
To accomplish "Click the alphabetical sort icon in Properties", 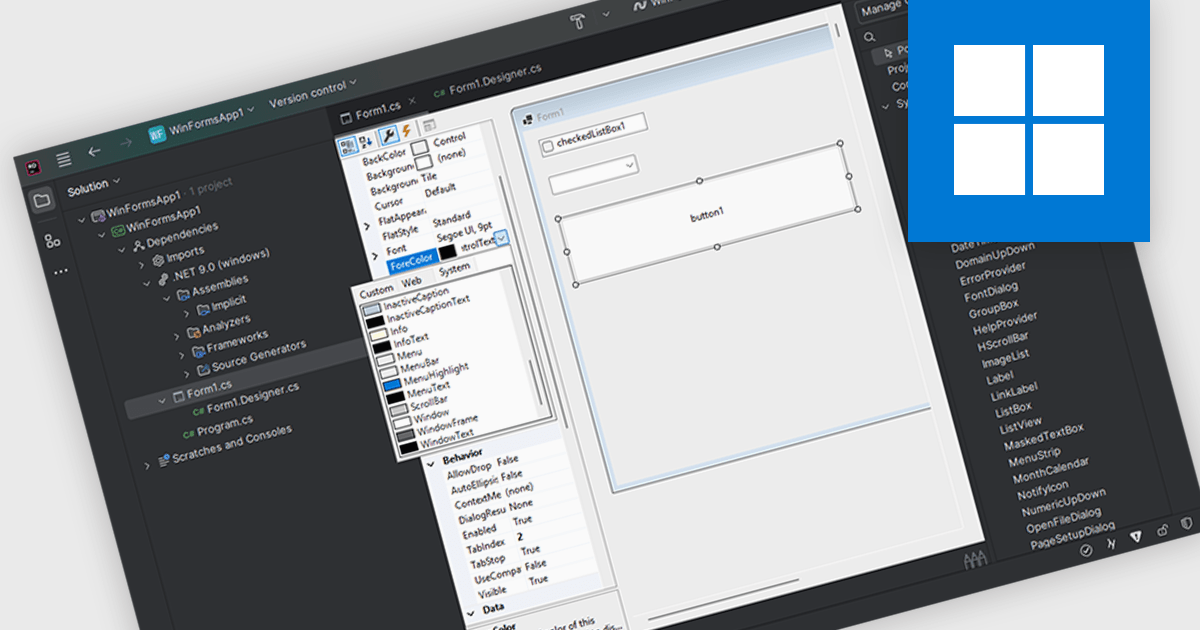I will click(366, 143).
